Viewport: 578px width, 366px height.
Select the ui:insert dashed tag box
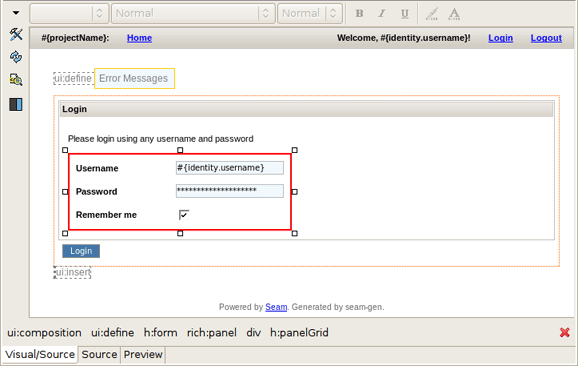[x=72, y=272]
